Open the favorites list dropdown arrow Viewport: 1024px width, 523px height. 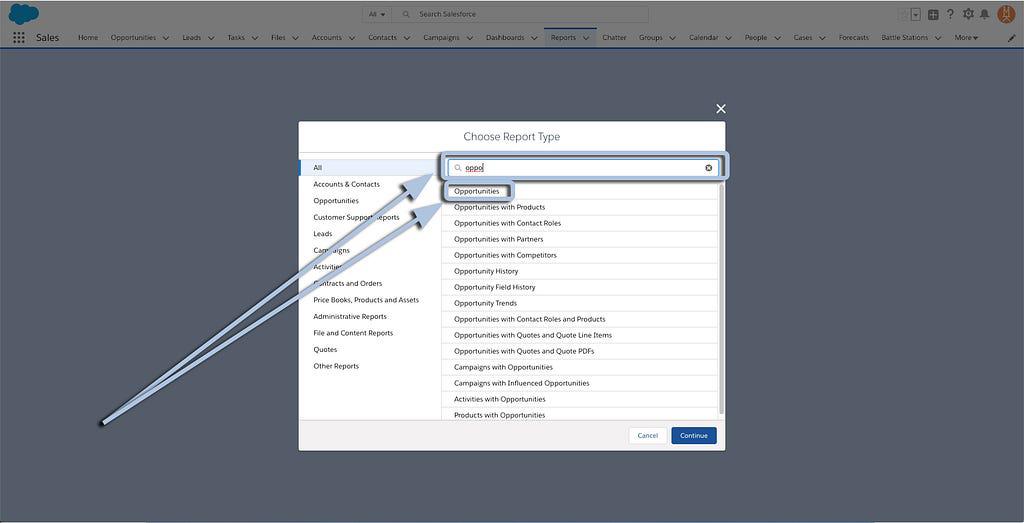[x=915, y=14]
